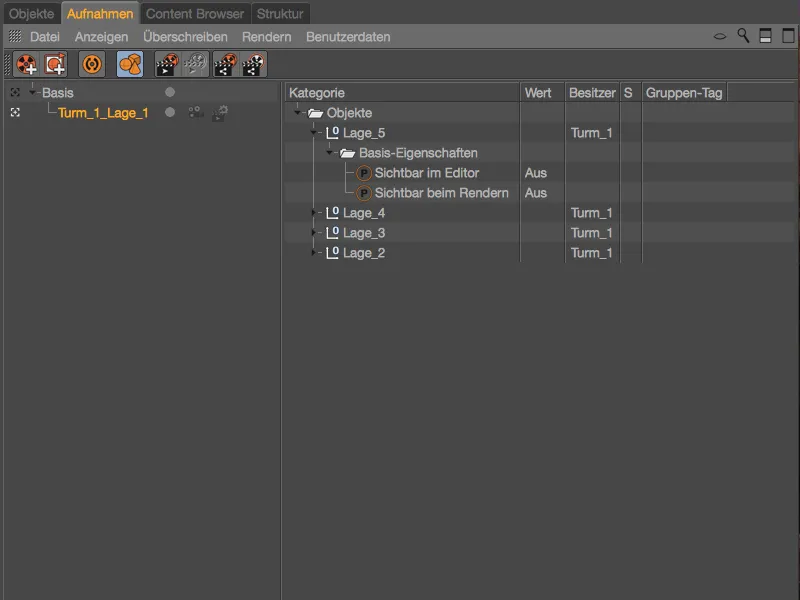Toggle the Auto Take orange ring icon
The width and height of the screenshot is (800, 600).
pyautogui.click(x=92, y=64)
